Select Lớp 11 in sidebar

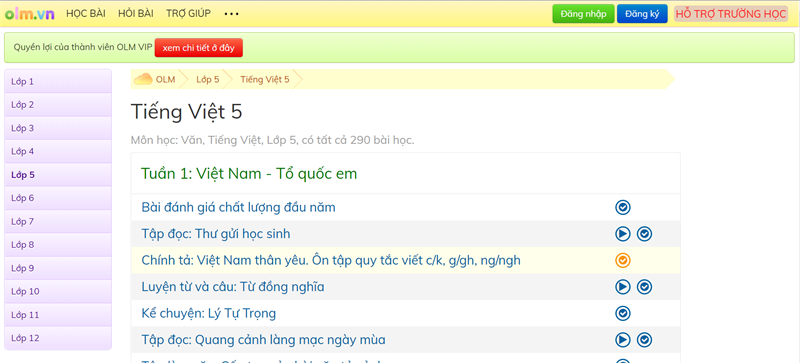(x=58, y=314)
